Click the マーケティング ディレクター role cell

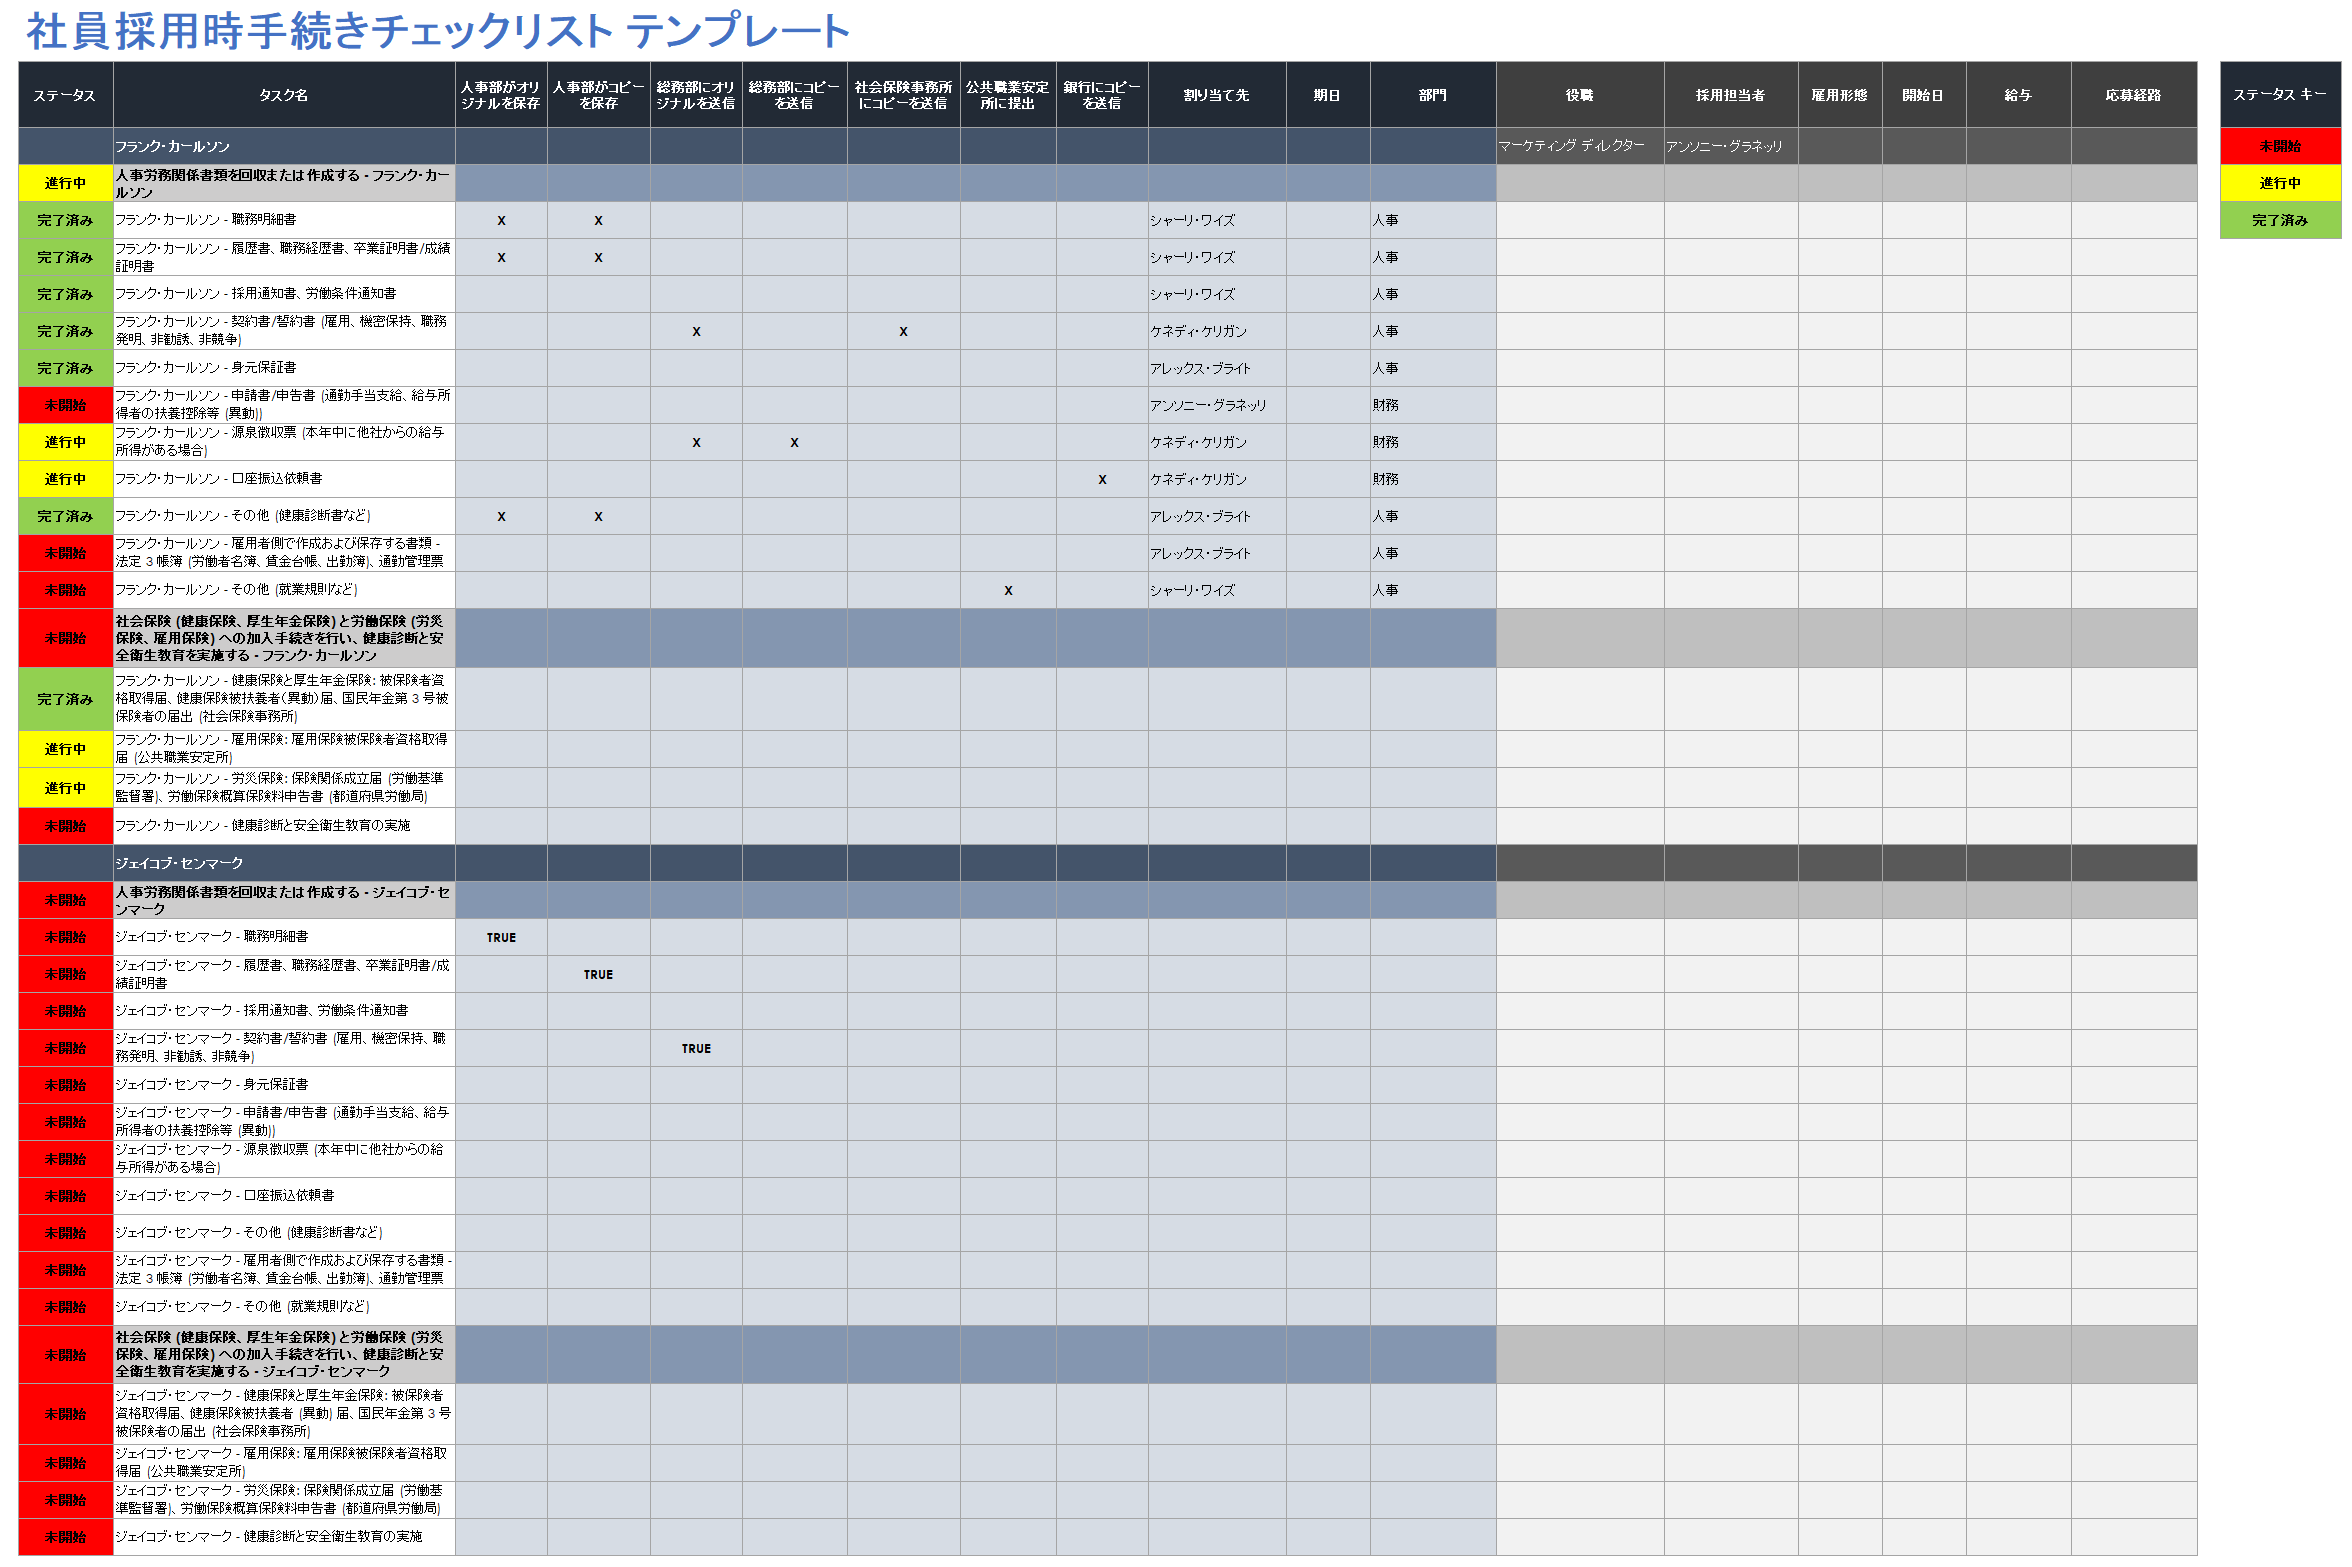[x=1580, y=146]
